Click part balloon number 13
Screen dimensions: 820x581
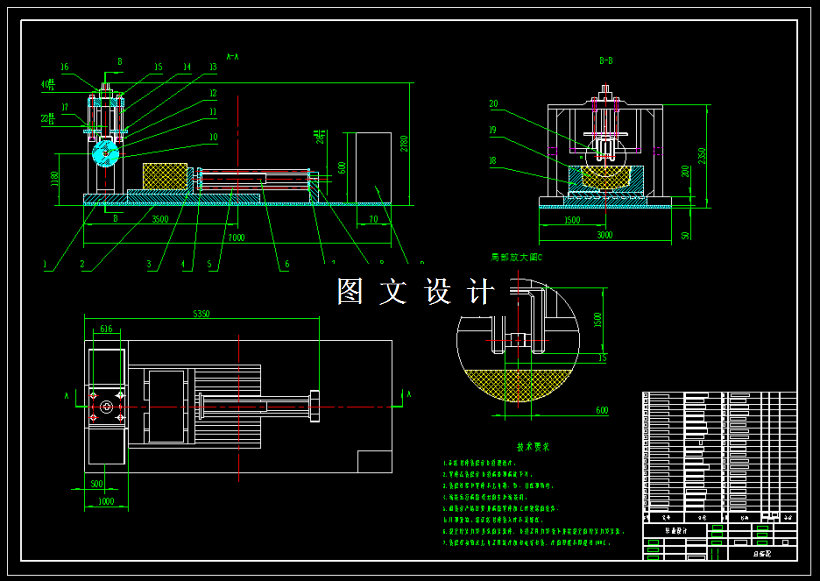tap(212, 67)
